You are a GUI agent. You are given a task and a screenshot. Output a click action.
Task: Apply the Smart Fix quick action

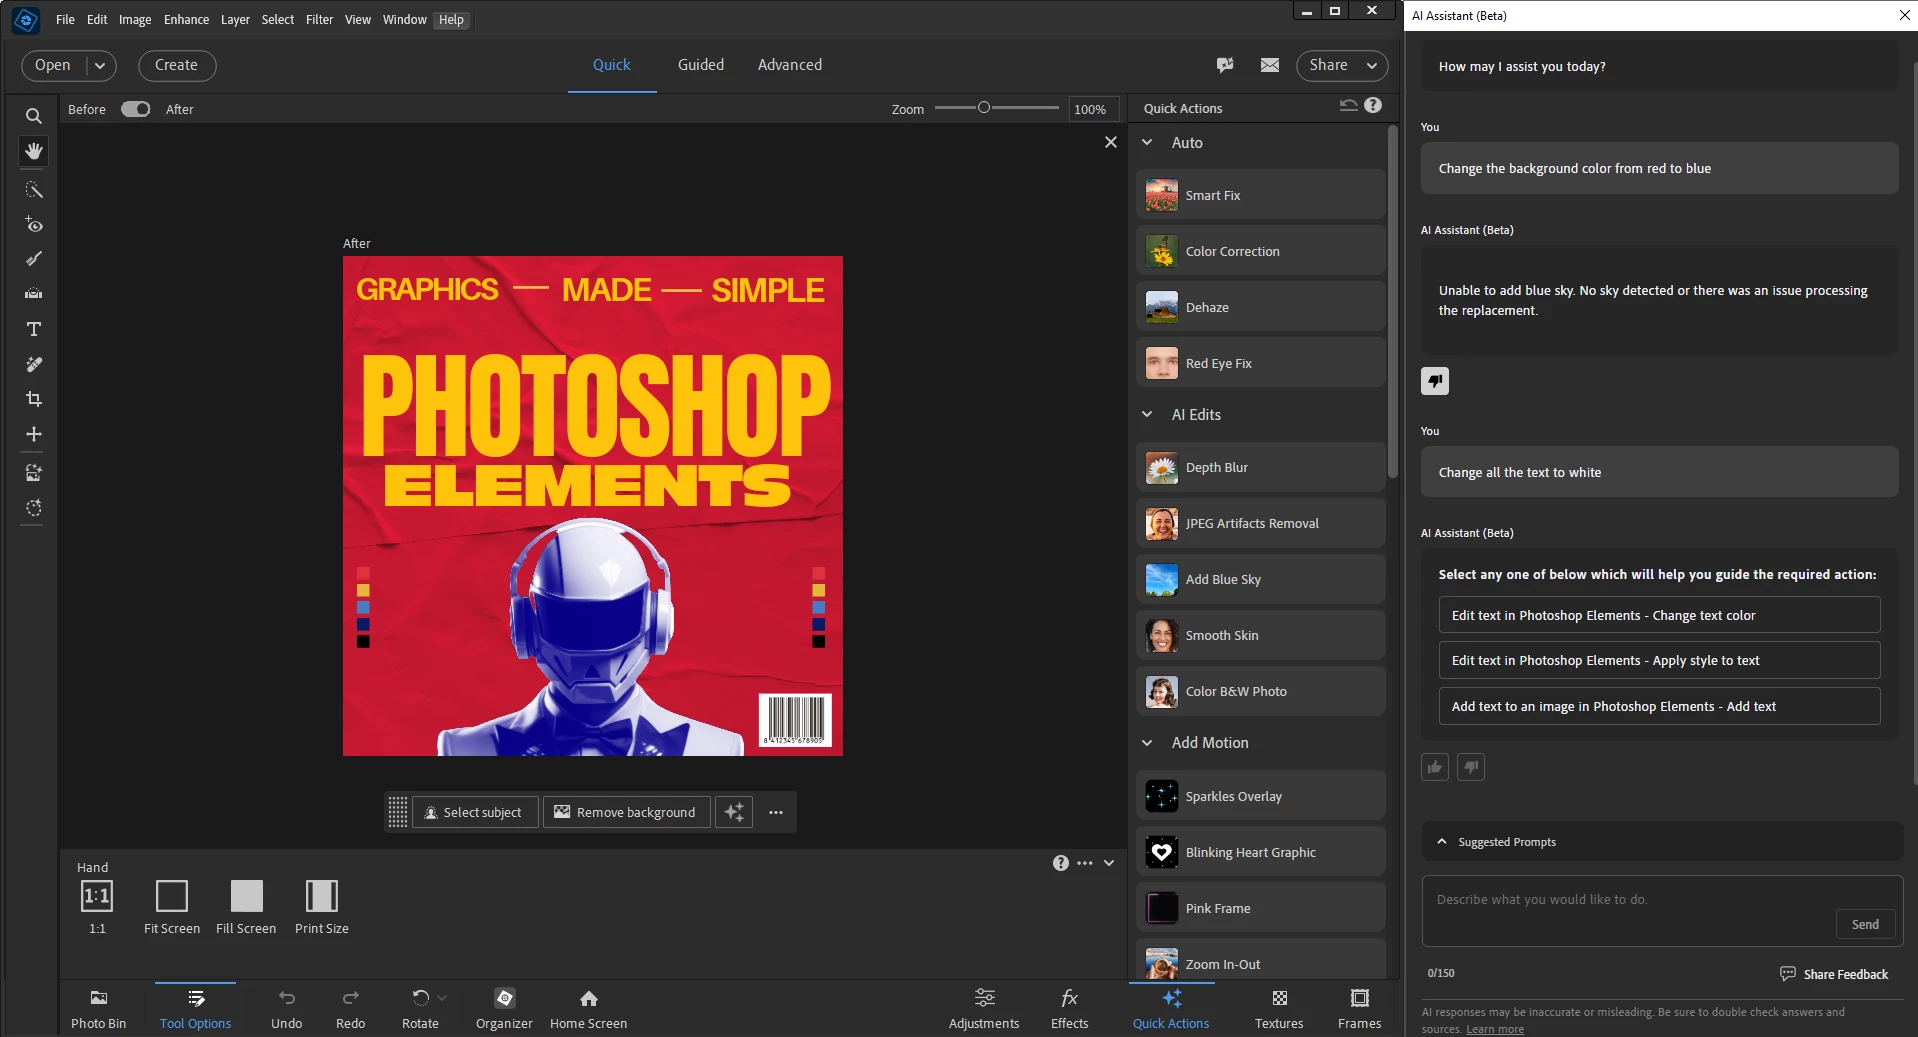1260,195
